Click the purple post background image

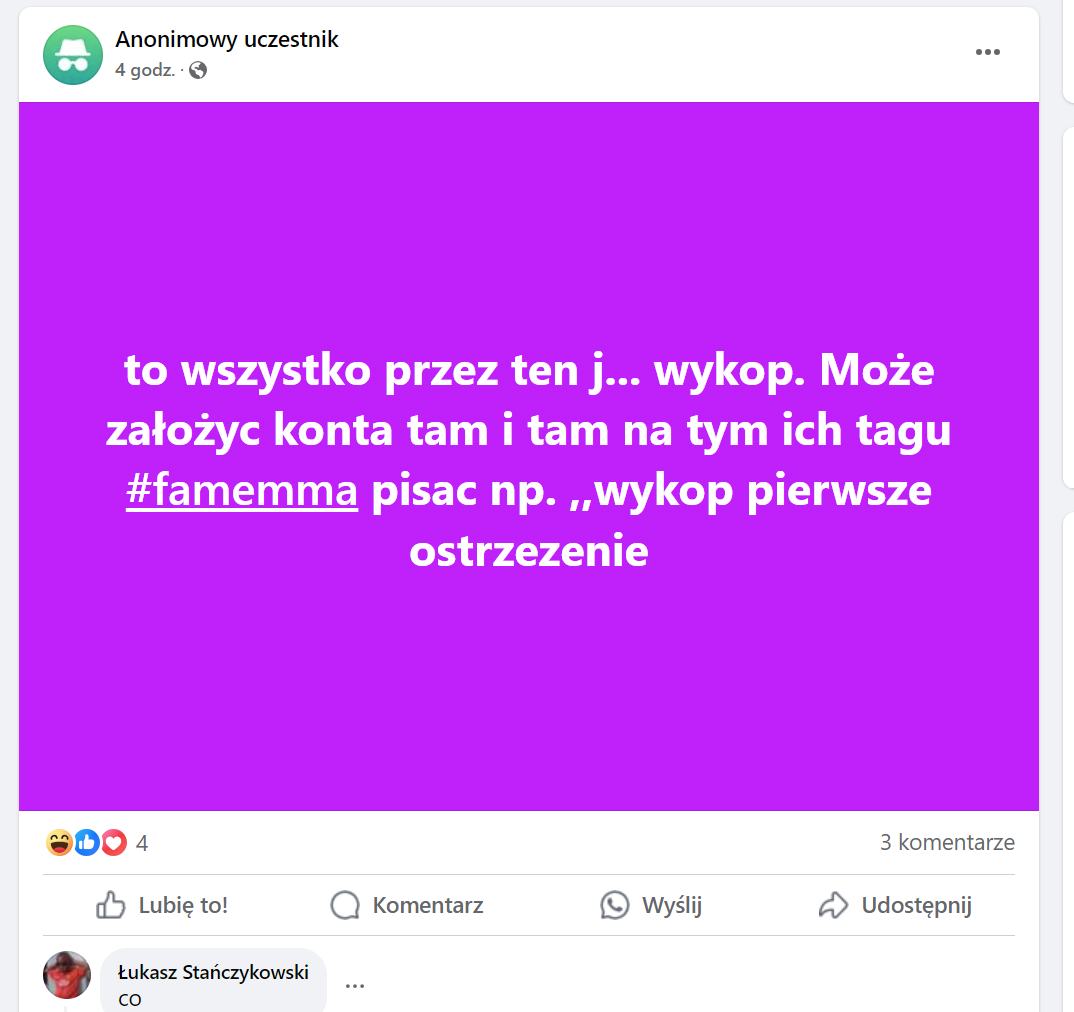(x=529, y=456)
